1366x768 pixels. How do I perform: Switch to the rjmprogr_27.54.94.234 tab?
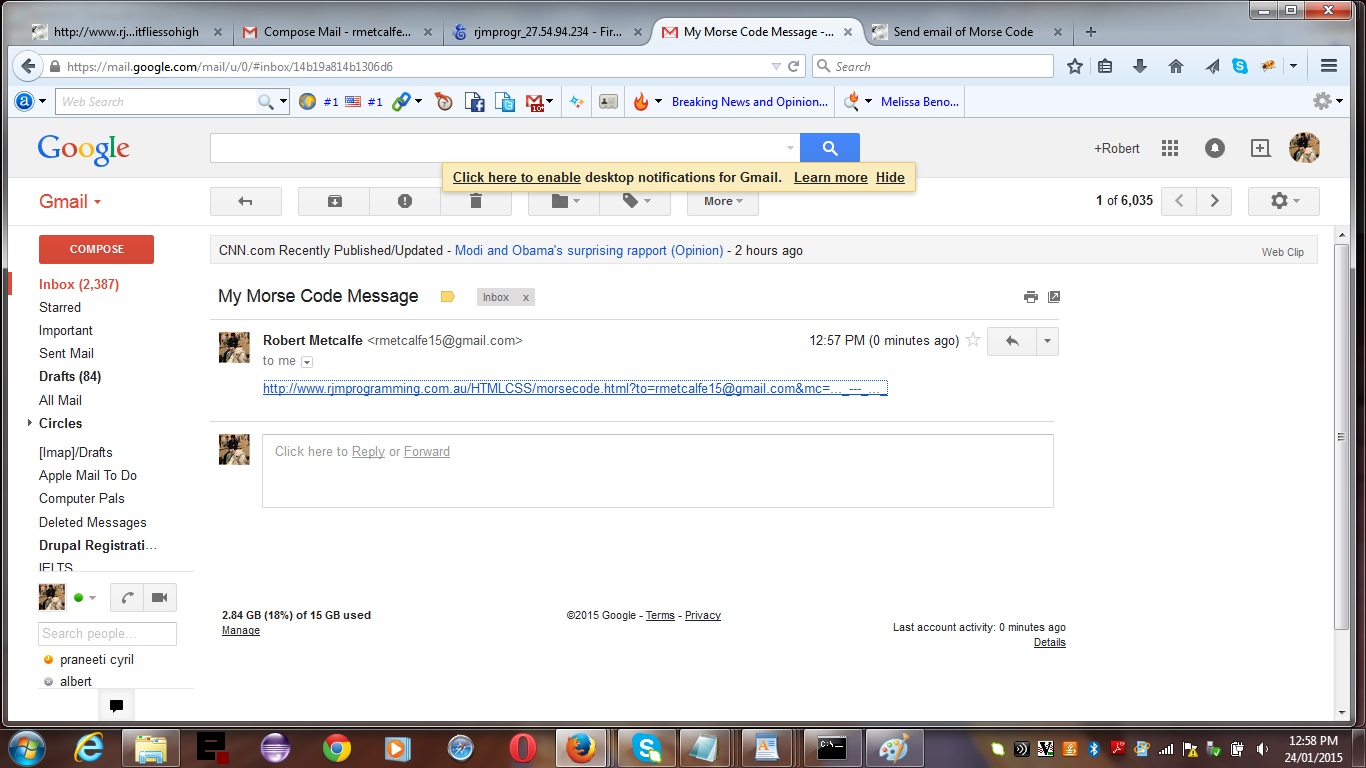pos(548,32)
